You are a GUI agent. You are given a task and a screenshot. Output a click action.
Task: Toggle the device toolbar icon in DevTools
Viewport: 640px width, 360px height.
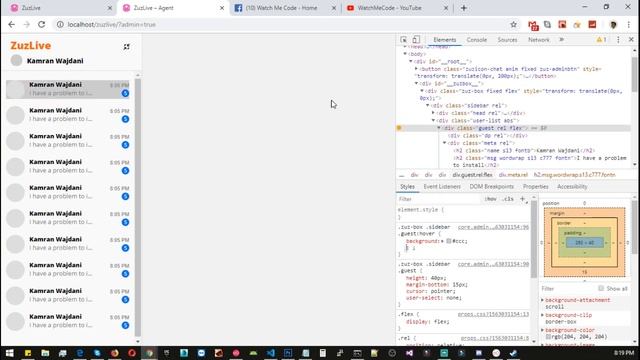pyautogui.click(x=416, y=40)
